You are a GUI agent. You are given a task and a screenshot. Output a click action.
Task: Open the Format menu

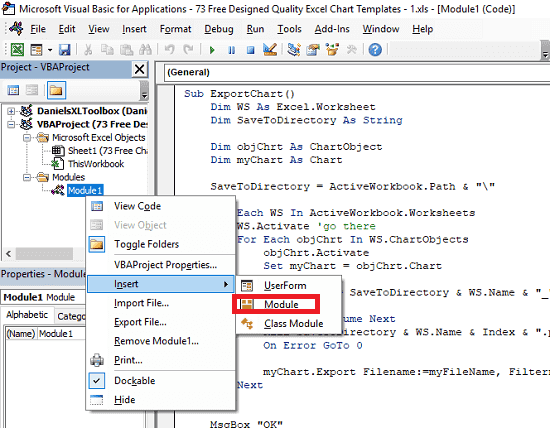(175, 29)
